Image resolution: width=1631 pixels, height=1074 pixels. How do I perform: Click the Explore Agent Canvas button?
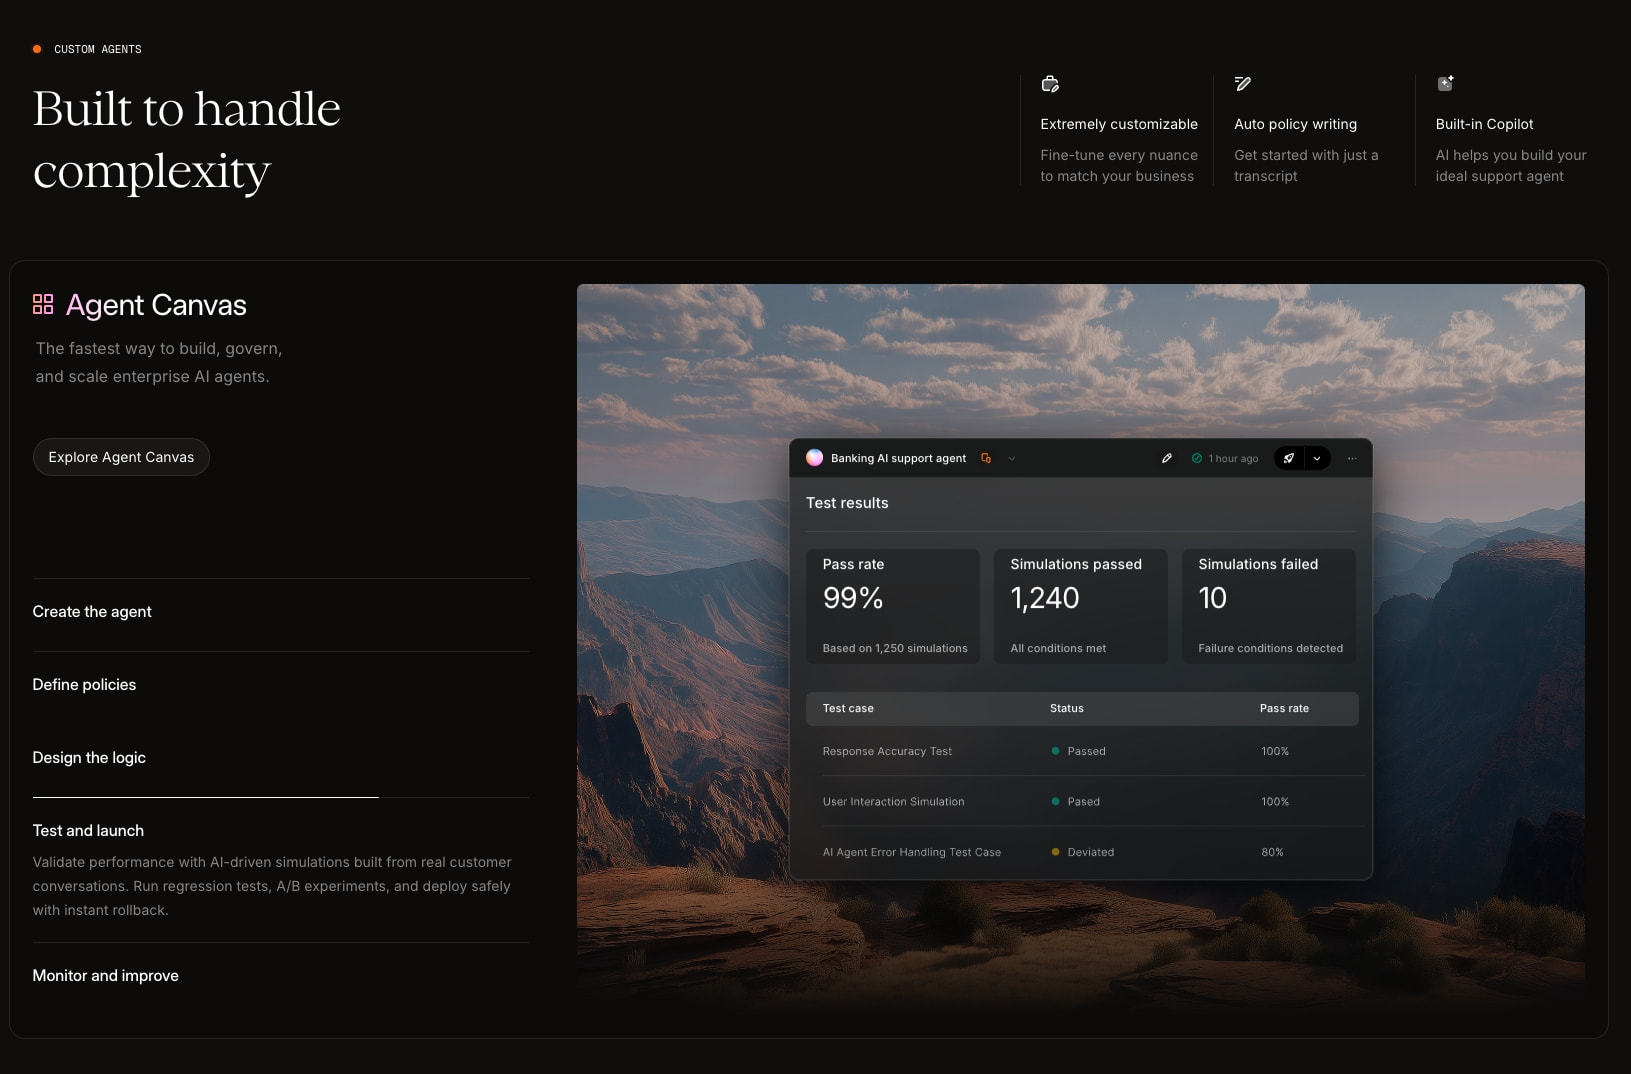click(121, 457)
